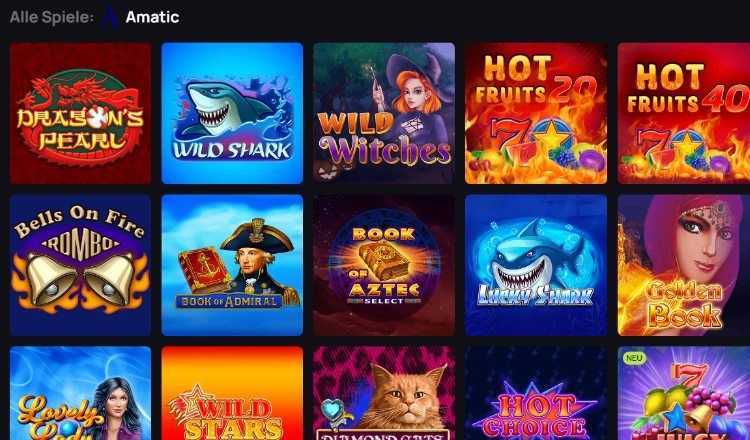Launch the Lucky Shark game
Image resolution: width=750 pixels, height=440 pixels.
pos(536,265)
